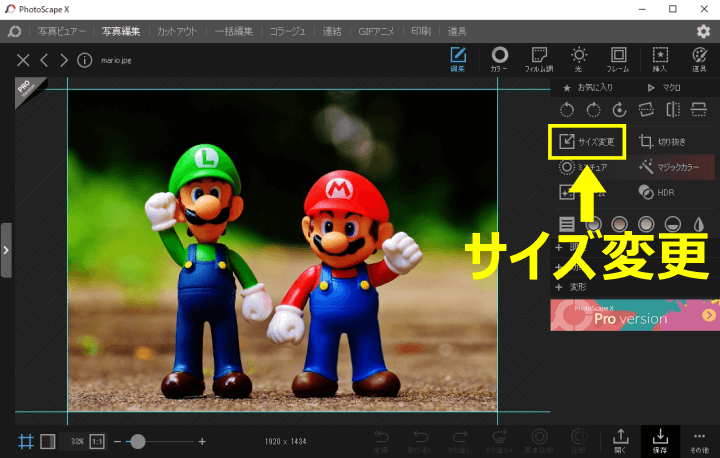The image size is (720, 458).
Task: Open the カラー (Color) panel icon
Action: (x=500, y=59)
